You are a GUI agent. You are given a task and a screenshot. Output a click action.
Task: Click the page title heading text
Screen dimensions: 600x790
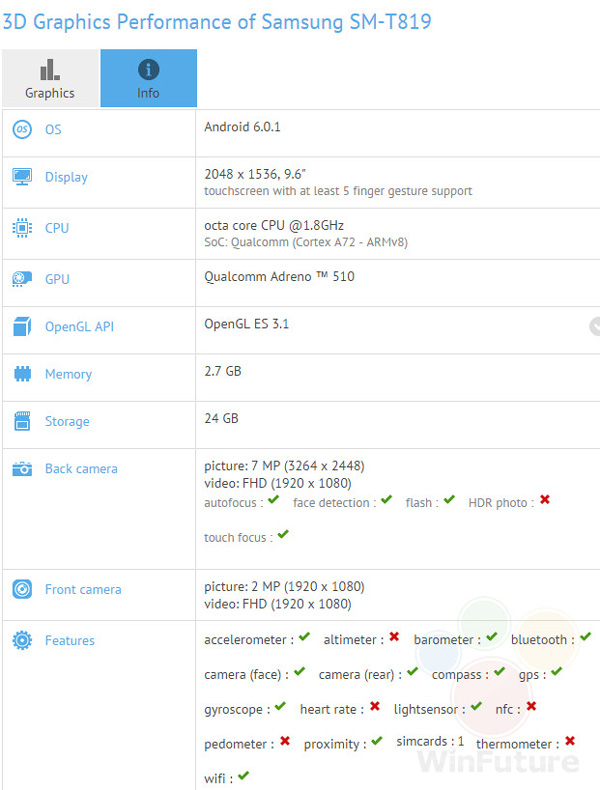click(x=216, y=21)
